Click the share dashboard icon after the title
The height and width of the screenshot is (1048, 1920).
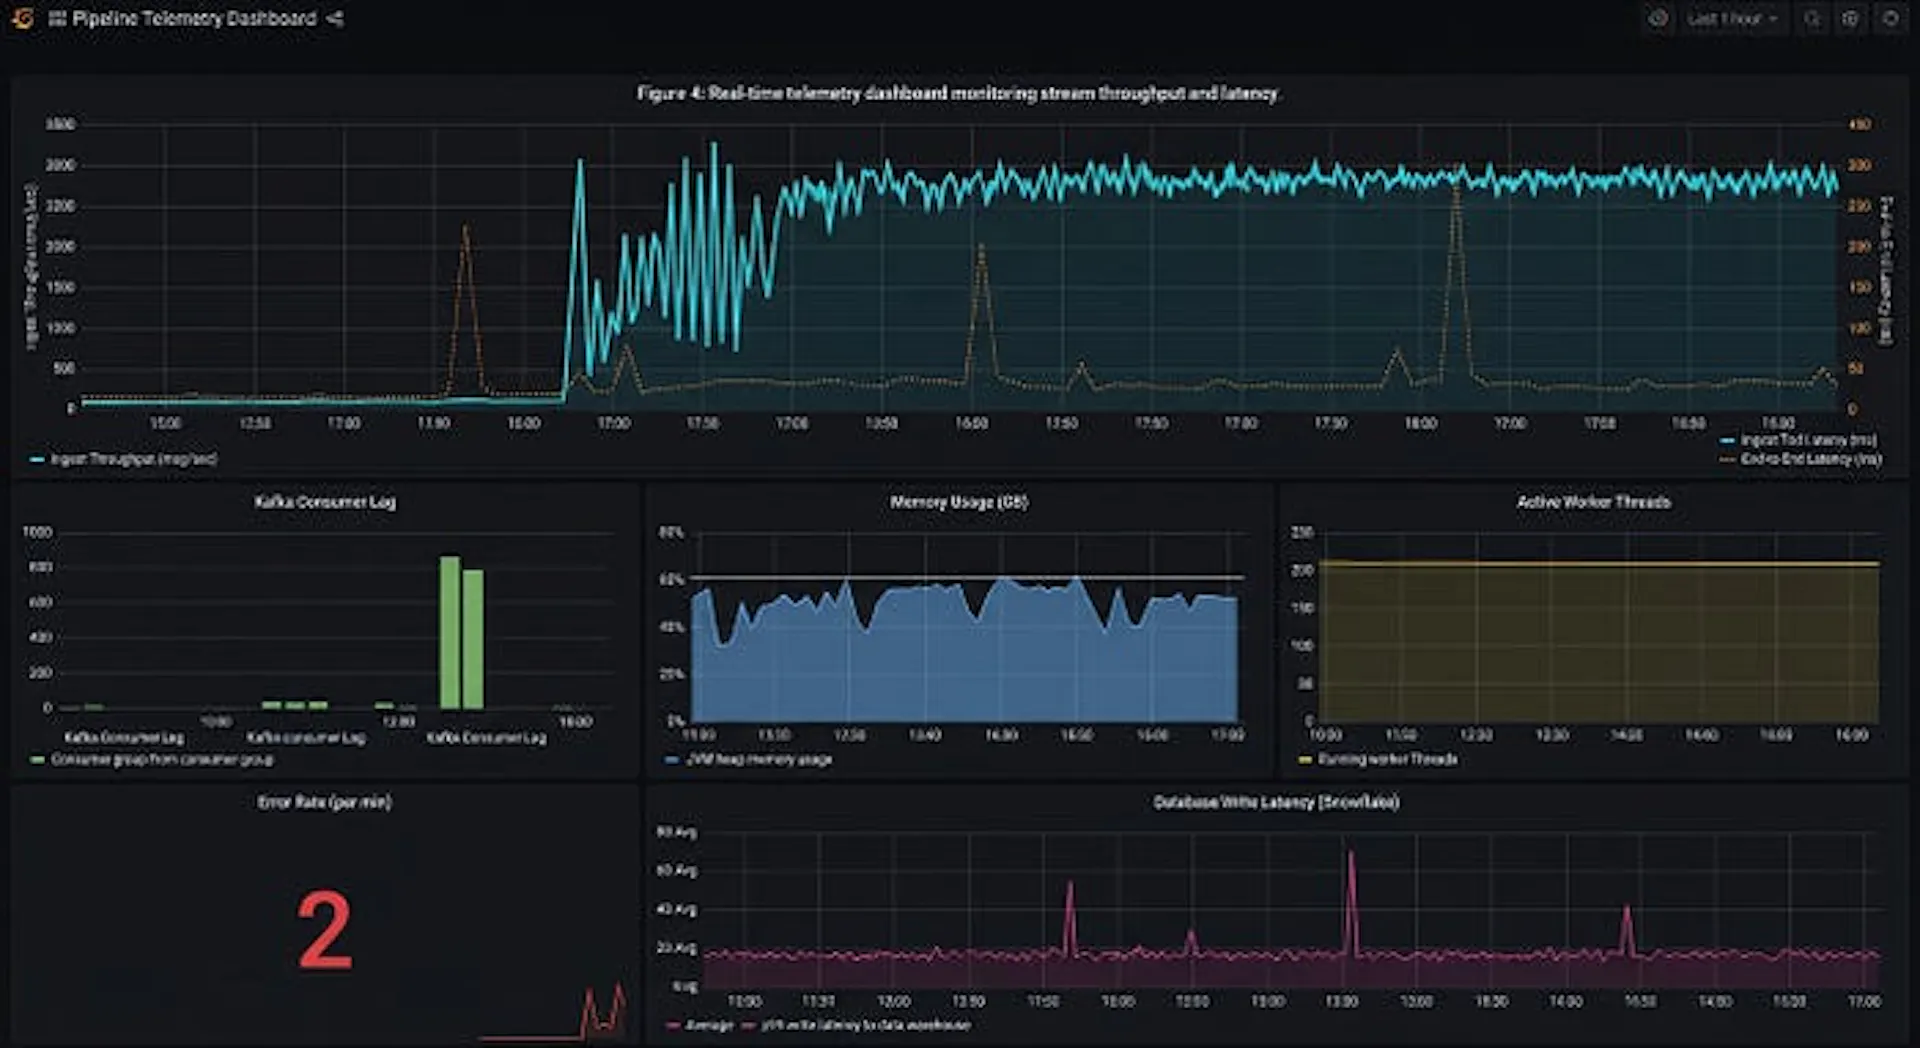tap(335, 19)
